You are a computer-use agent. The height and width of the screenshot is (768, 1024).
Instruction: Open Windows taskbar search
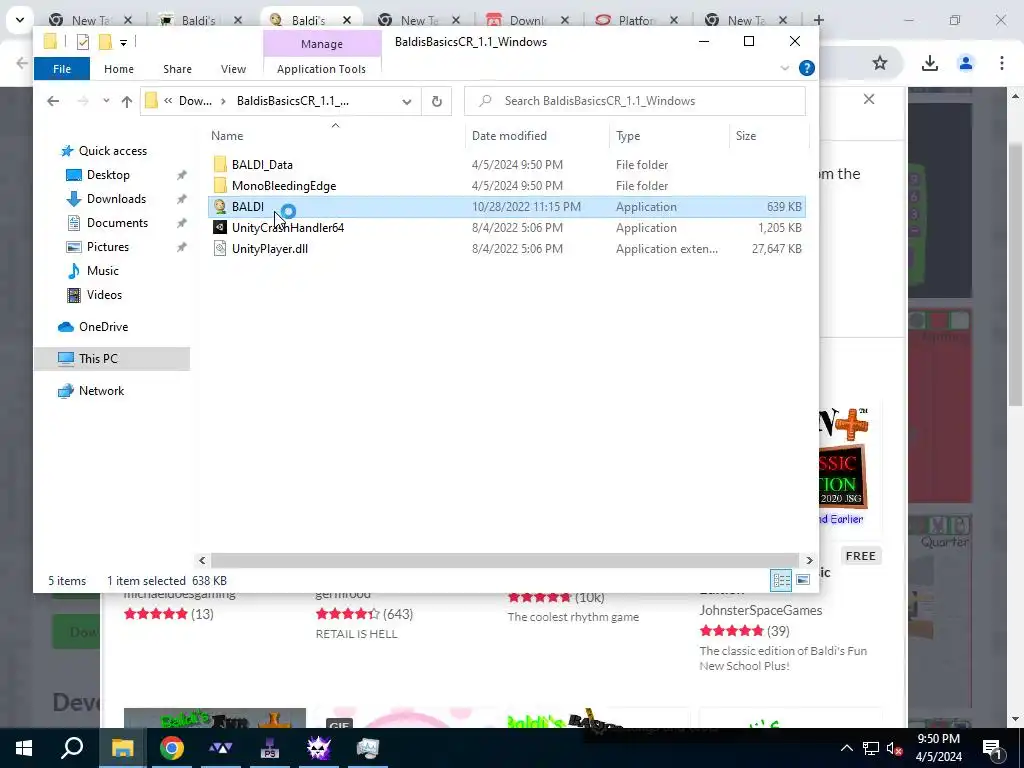tap(72, 748)
